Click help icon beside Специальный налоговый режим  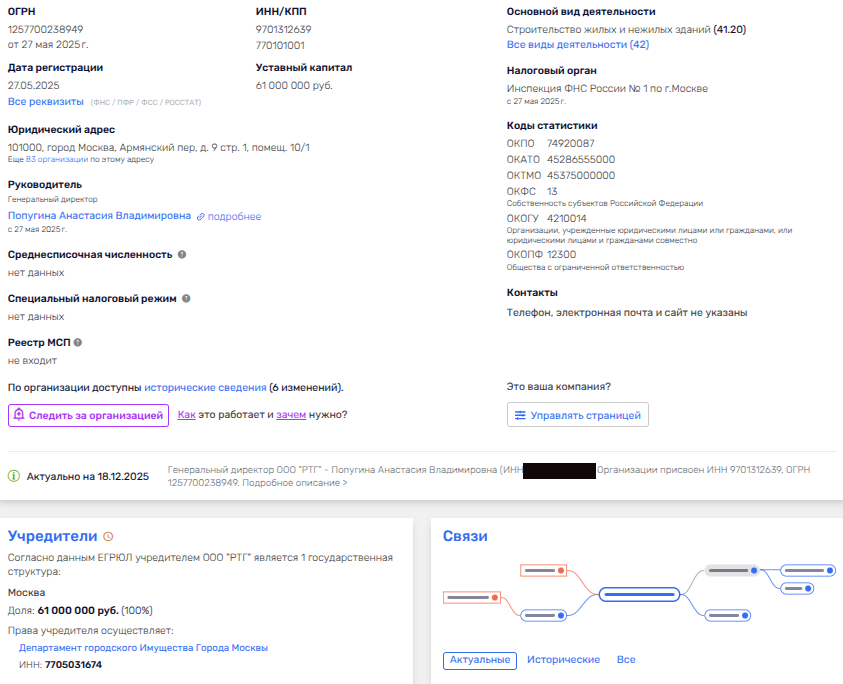186,299
